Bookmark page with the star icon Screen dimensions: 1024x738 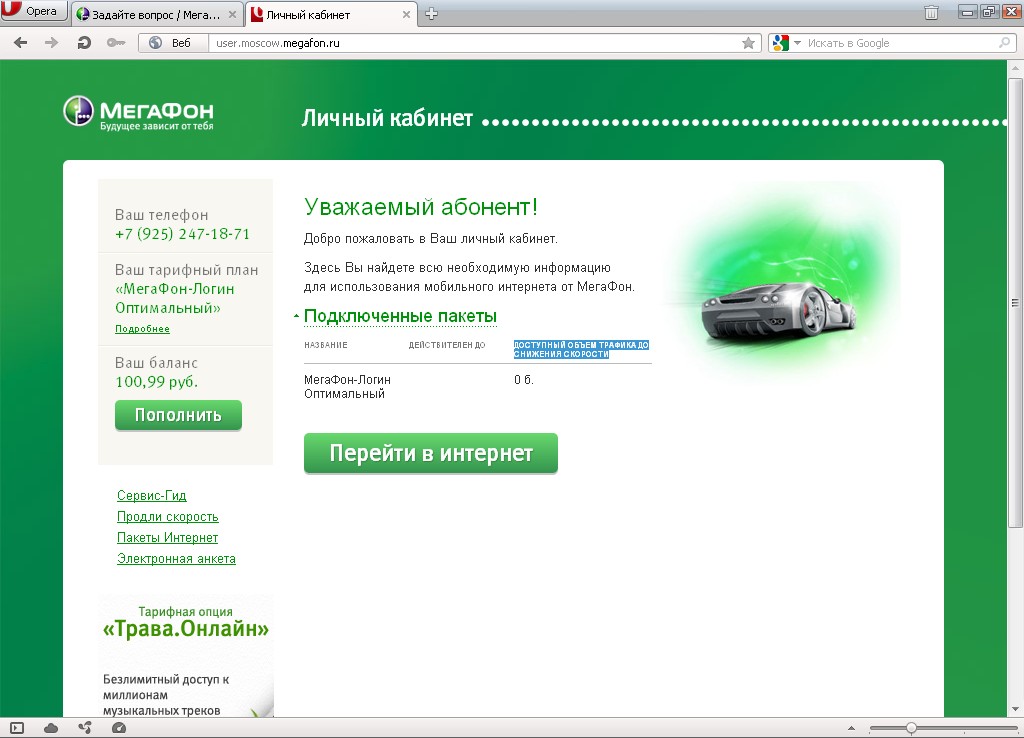click(748, 43)
